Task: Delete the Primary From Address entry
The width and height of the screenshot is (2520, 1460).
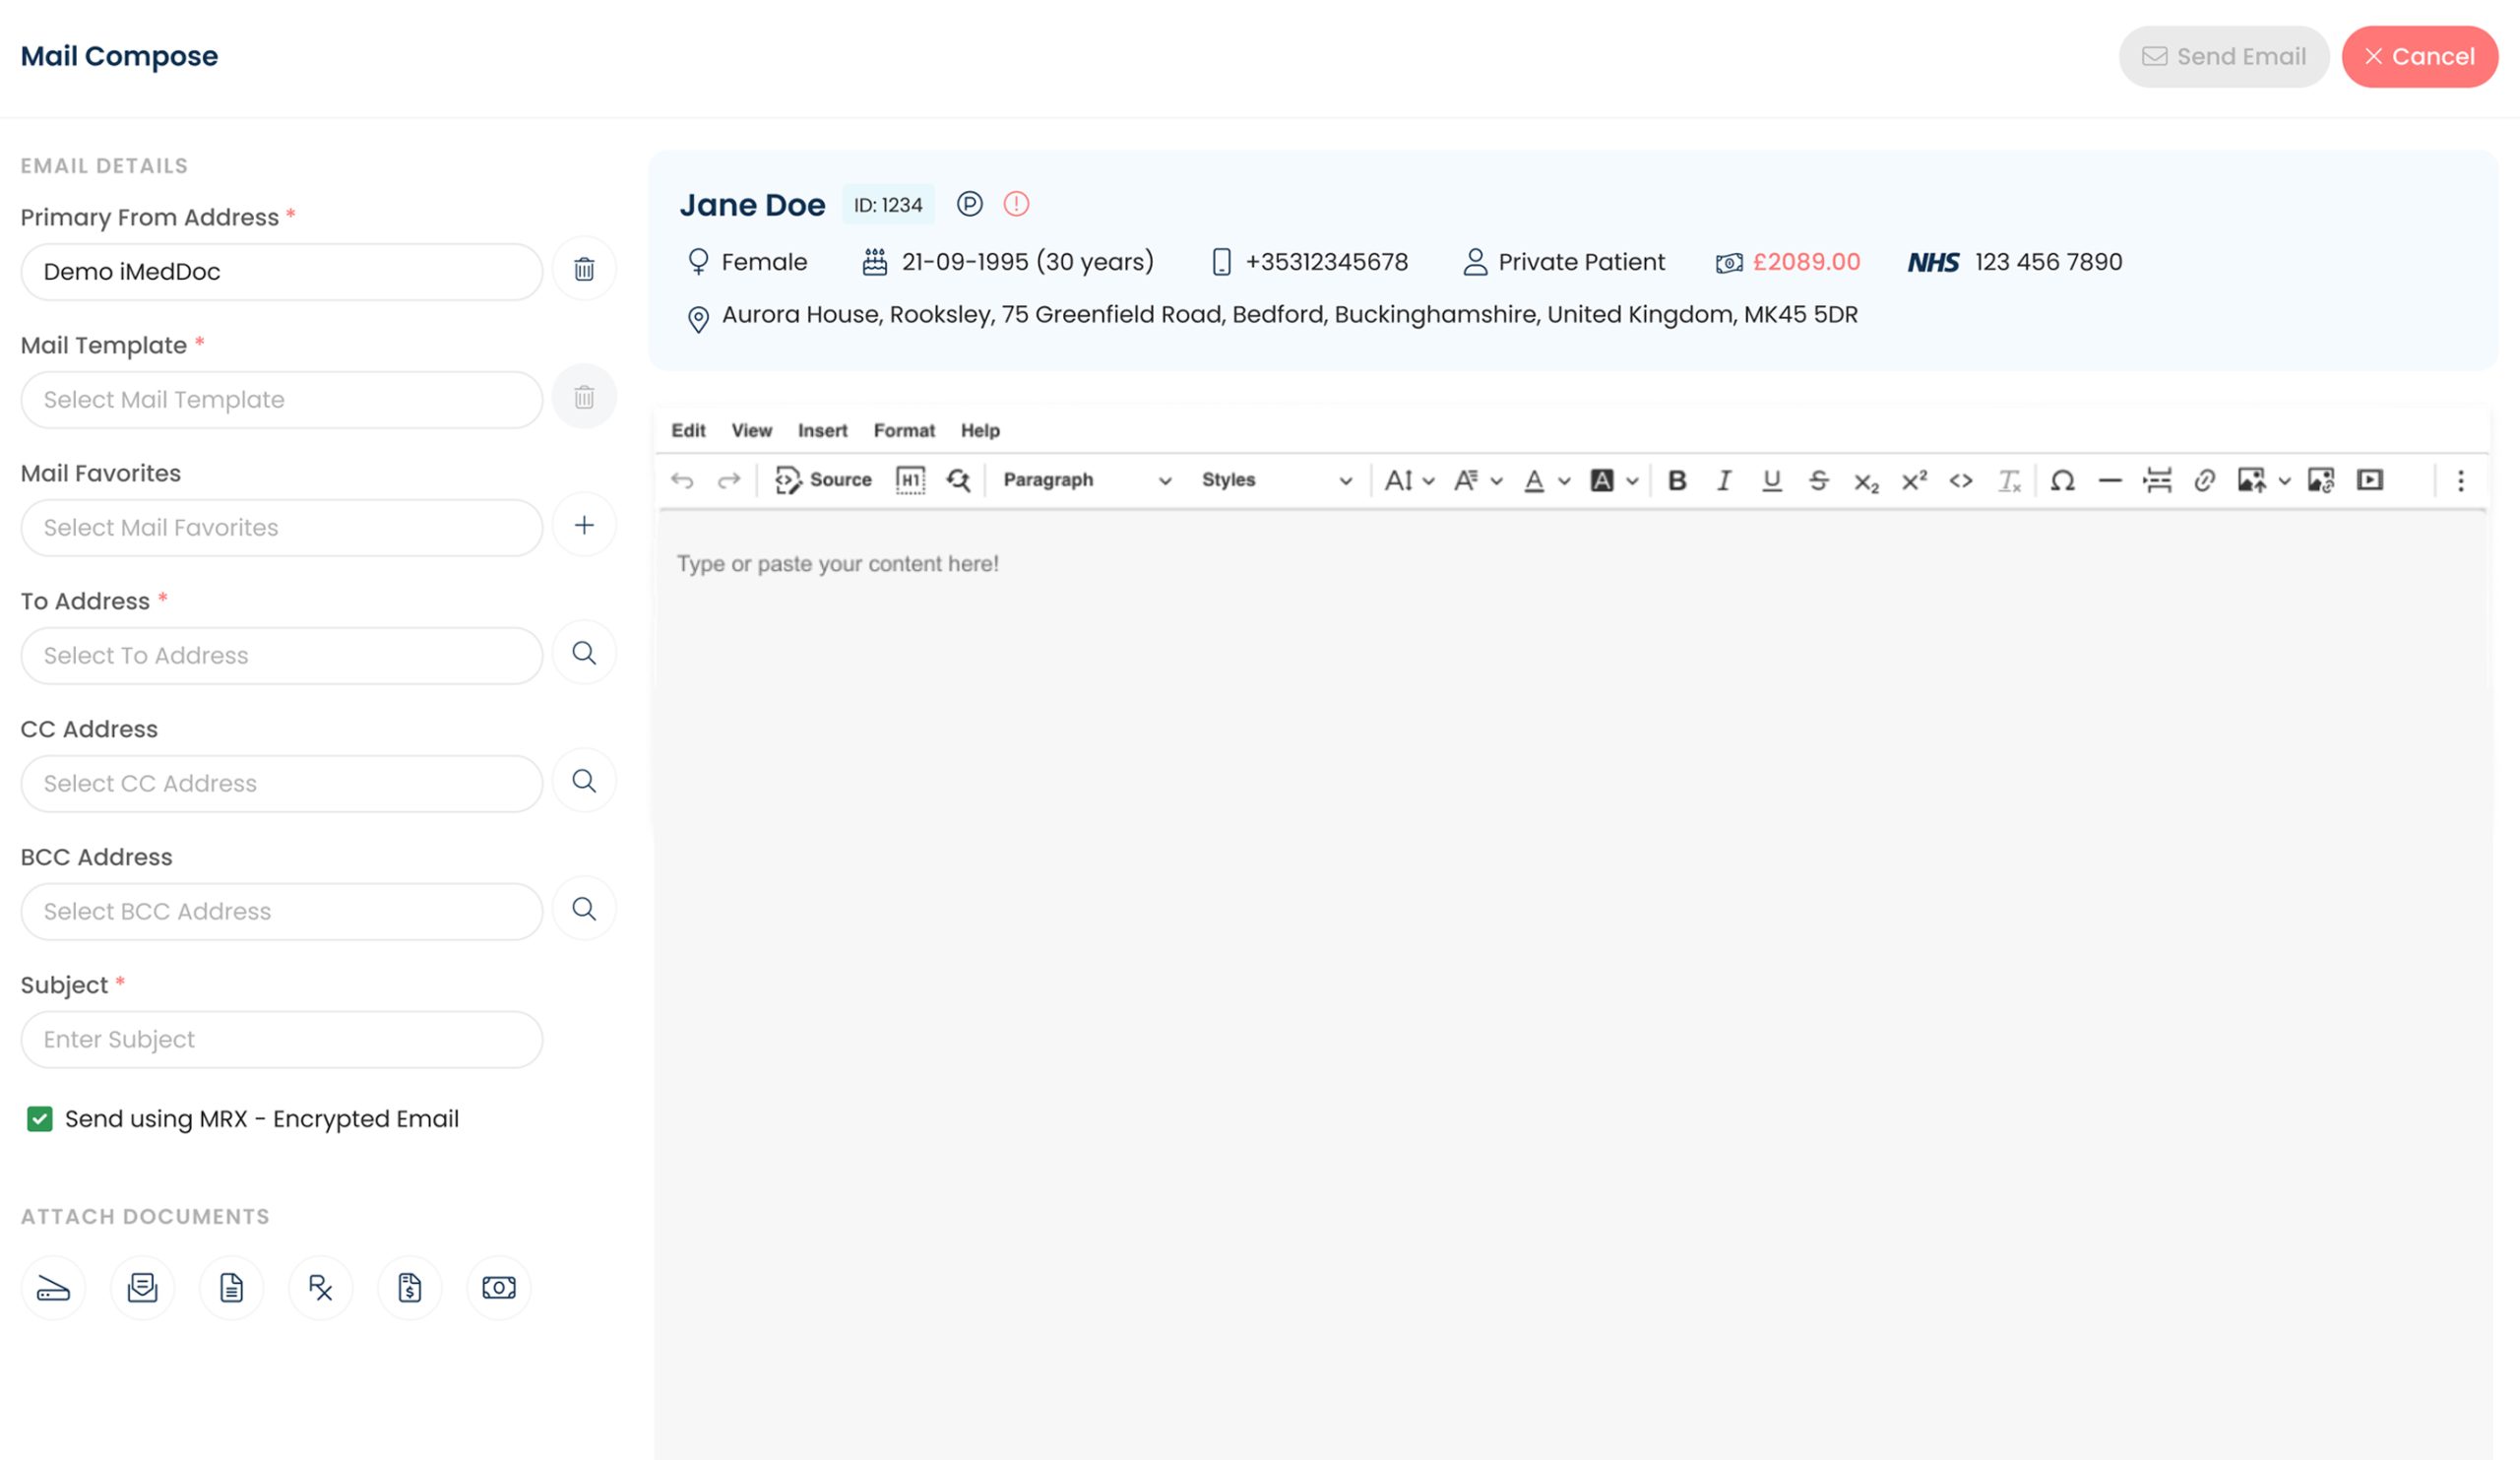Action: 584,269
